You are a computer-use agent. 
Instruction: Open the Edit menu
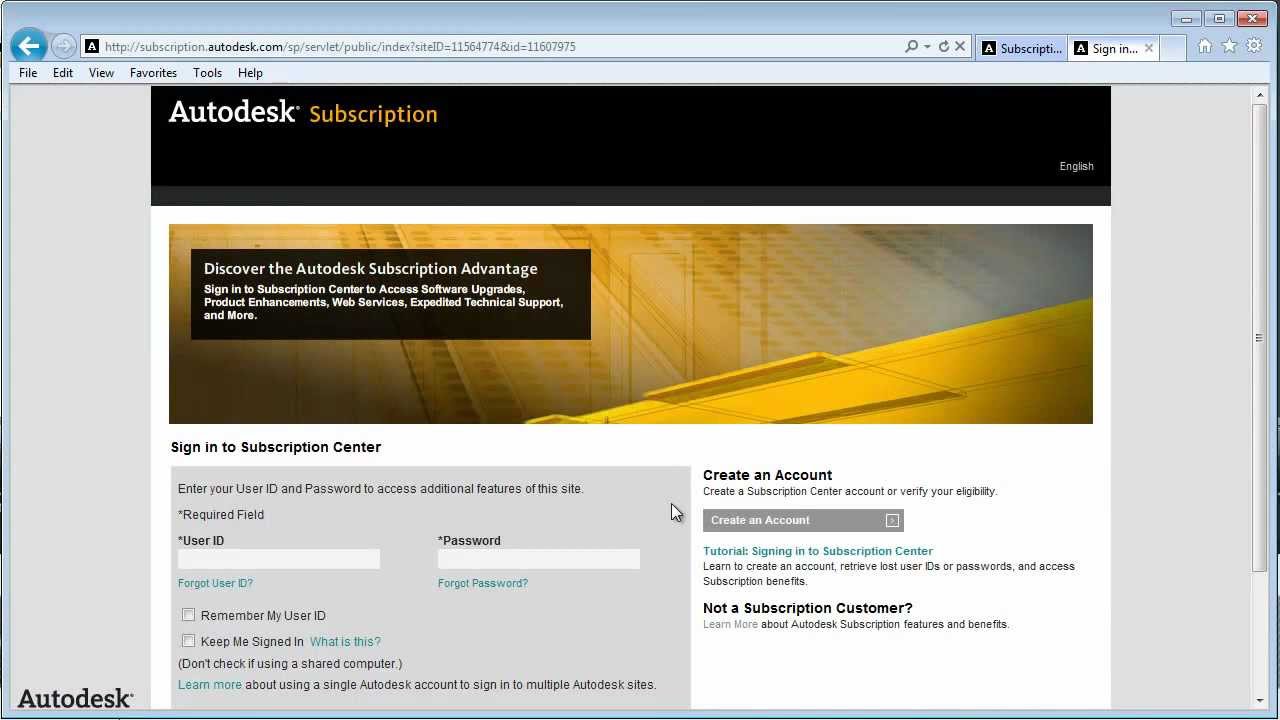coord(63,73)
